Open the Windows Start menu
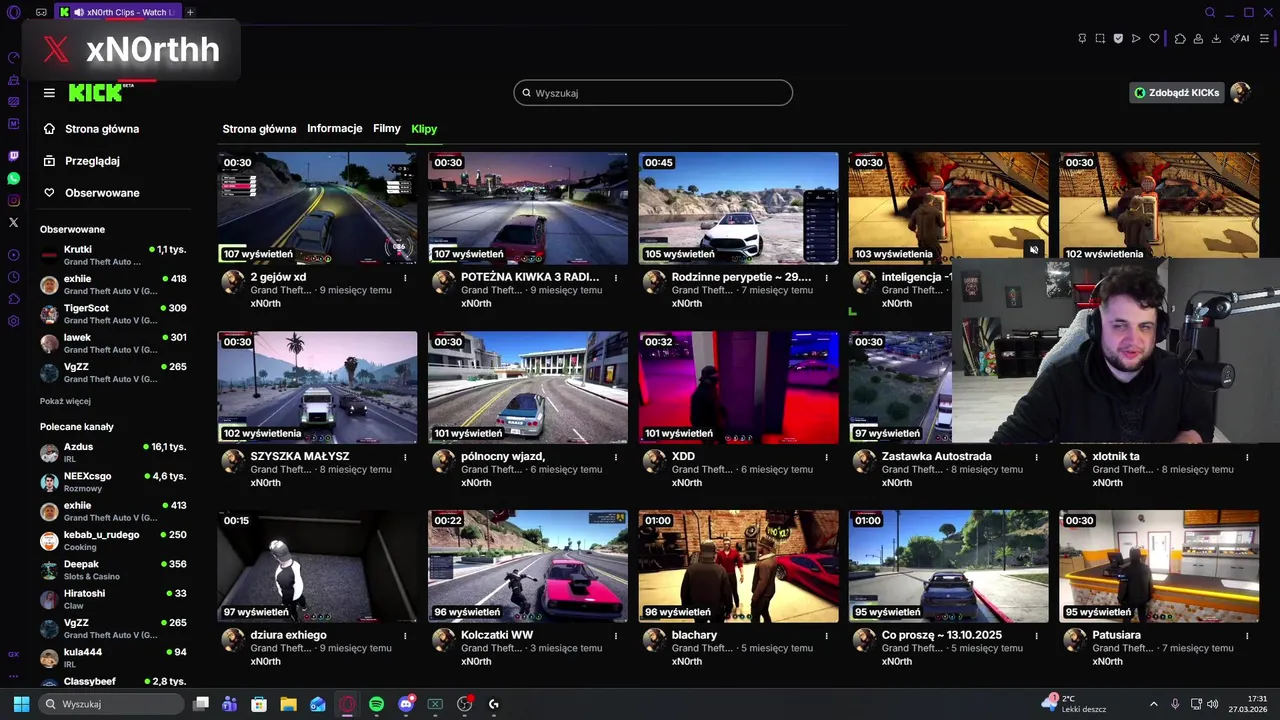This screenshot has width=1280, height=720. (21, 704)
